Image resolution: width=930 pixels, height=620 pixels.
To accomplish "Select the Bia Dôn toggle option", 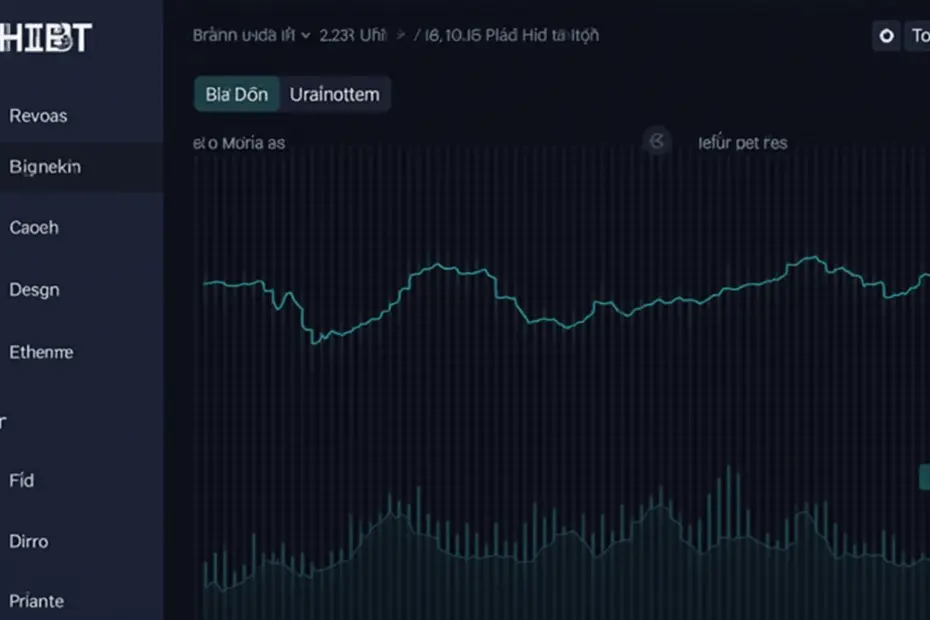I will tap(237, 94).
